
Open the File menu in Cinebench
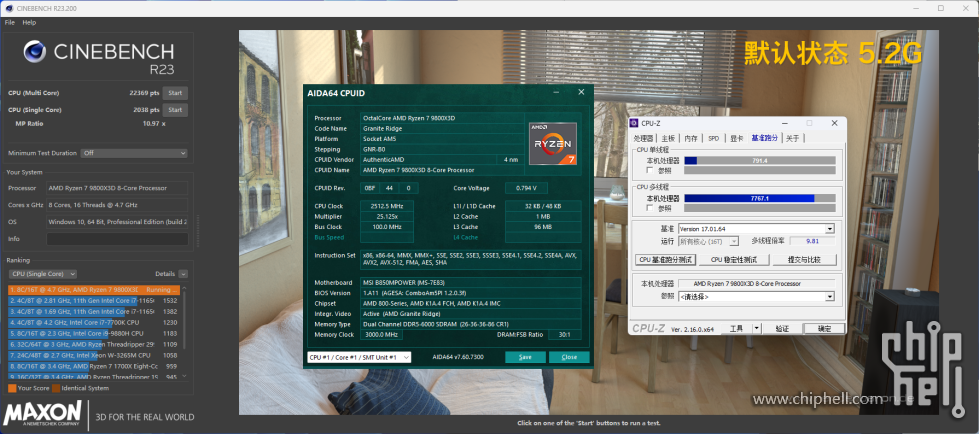(9, 22)
